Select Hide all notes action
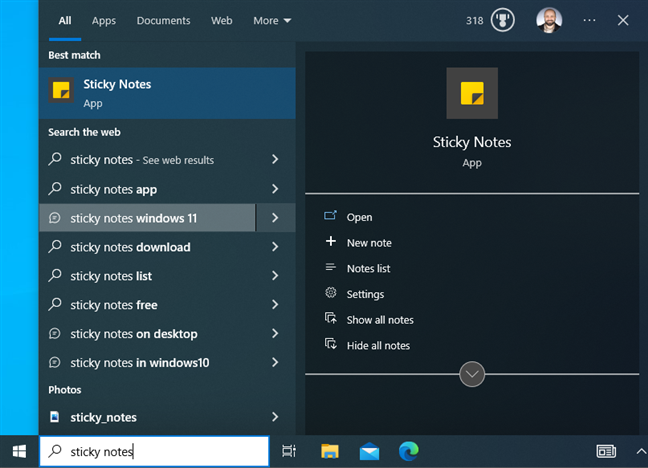Screen dimensions: 648x468 (x=378, y=345)
